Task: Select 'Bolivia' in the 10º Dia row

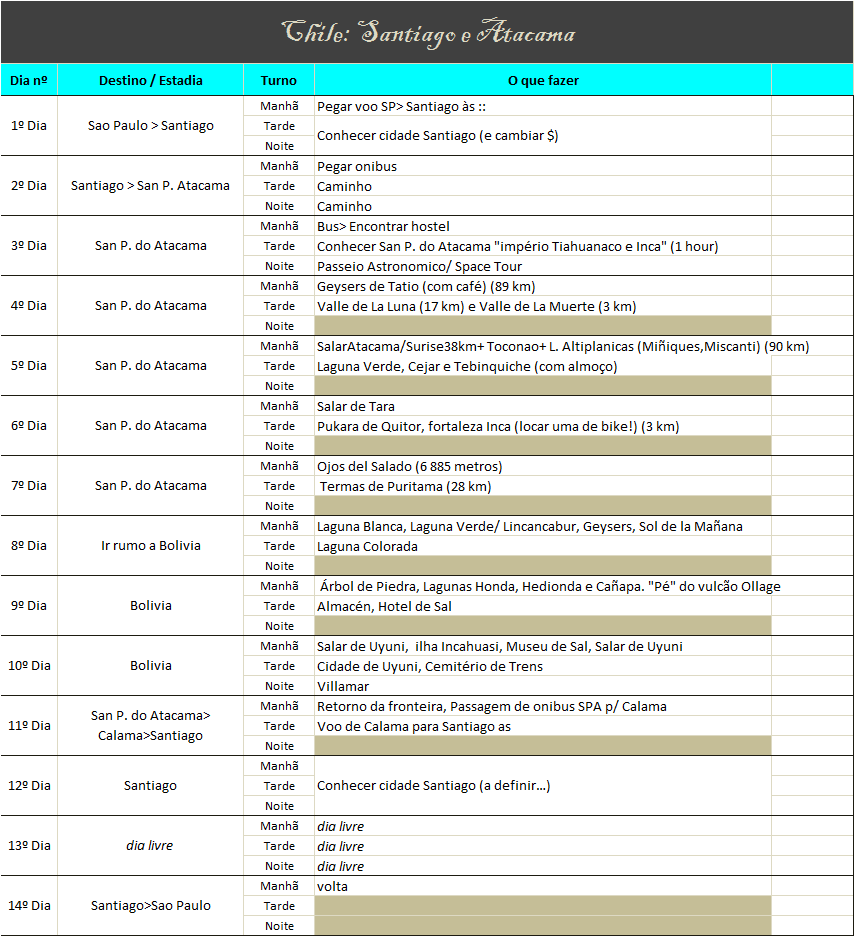Action: click(150, 666)
